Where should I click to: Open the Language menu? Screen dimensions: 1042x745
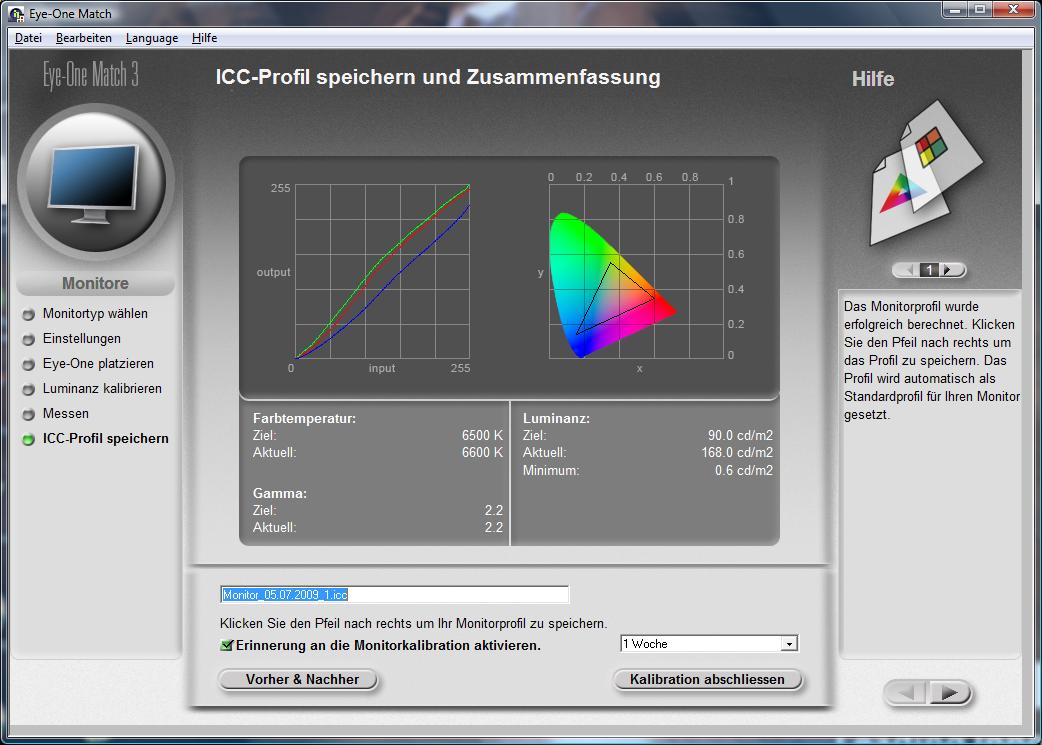152,38
